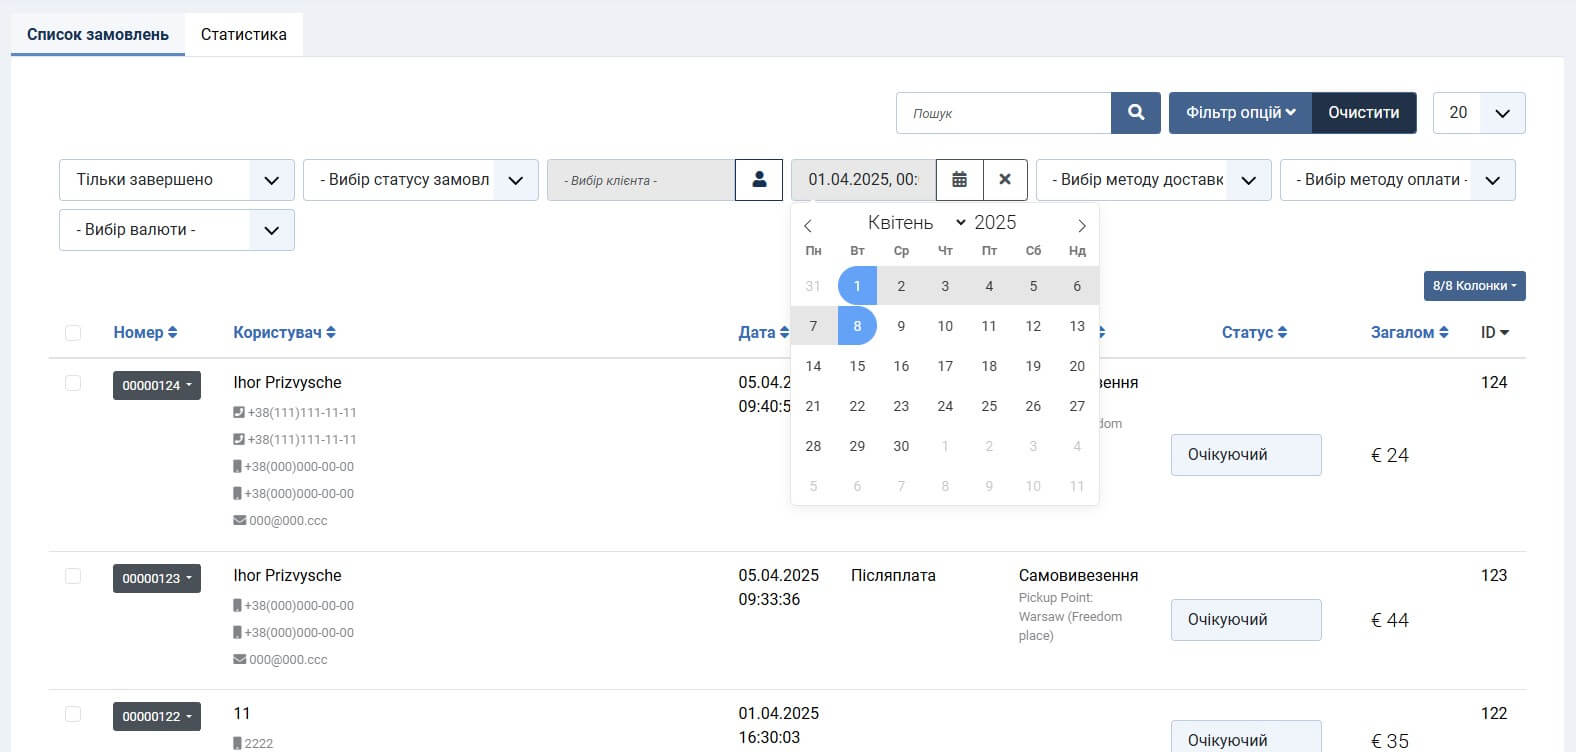Open the client picker person icon
Image resolution: width=1576 pixels, height=752 pixels.
click(759, 180)
